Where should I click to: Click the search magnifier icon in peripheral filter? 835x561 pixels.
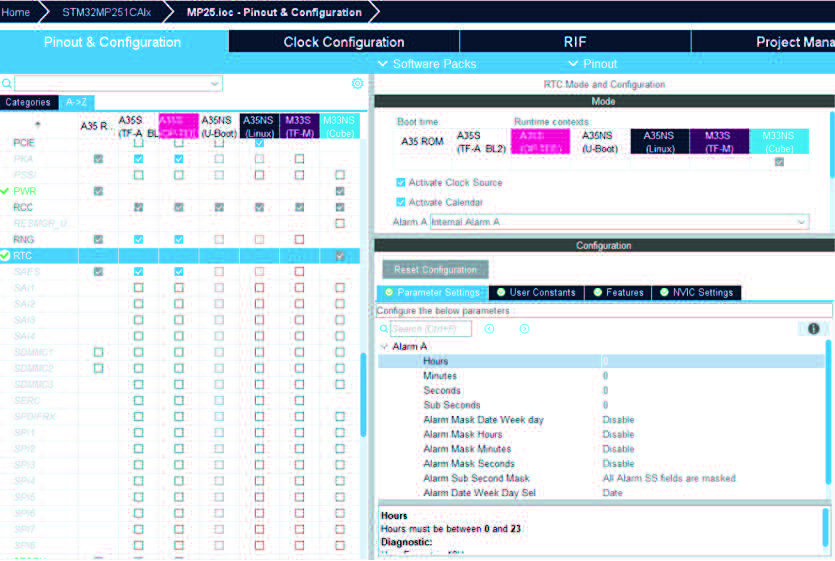(x=7, y=84)
